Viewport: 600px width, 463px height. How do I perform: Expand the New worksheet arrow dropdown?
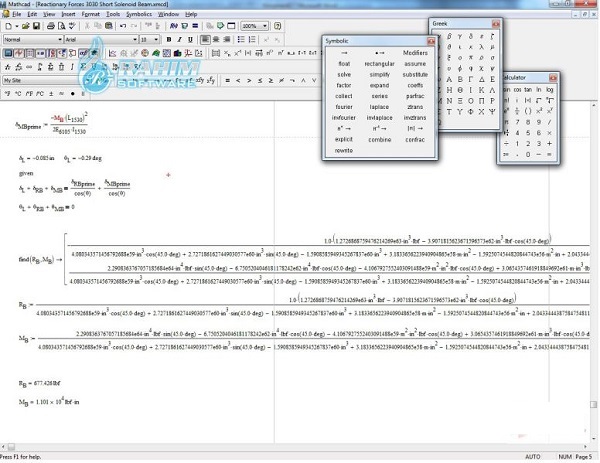coord(16,26)
